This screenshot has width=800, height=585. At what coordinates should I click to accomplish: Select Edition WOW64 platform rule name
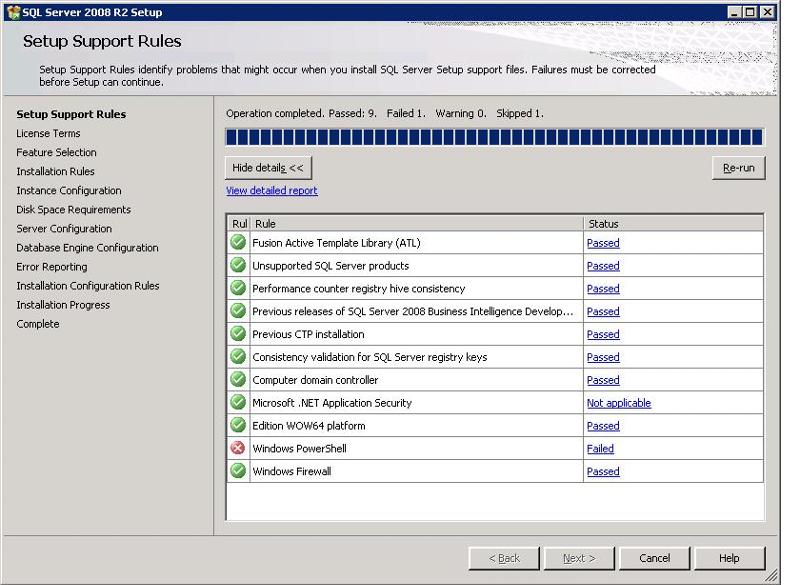[x=309, y=426]
